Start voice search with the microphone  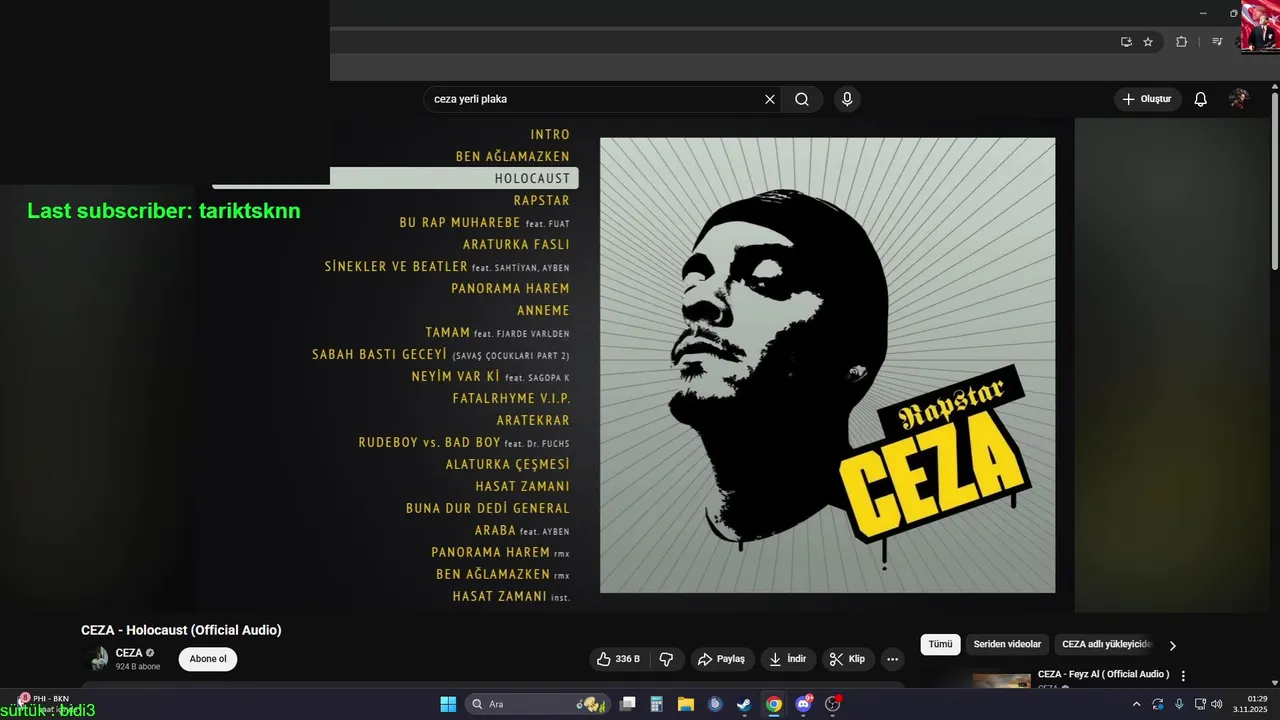click(847, 99)
